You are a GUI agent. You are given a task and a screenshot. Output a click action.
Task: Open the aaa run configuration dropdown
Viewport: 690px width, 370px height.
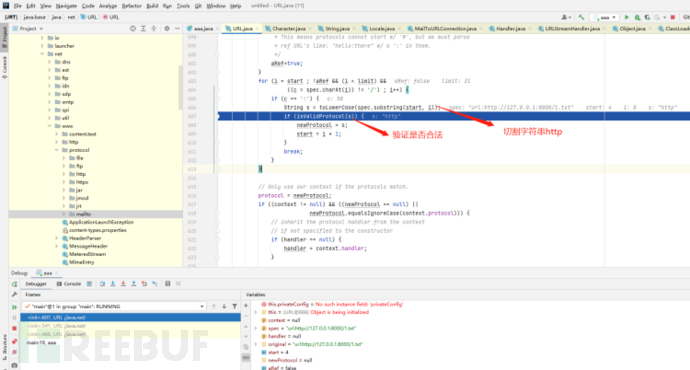point(605,17)
